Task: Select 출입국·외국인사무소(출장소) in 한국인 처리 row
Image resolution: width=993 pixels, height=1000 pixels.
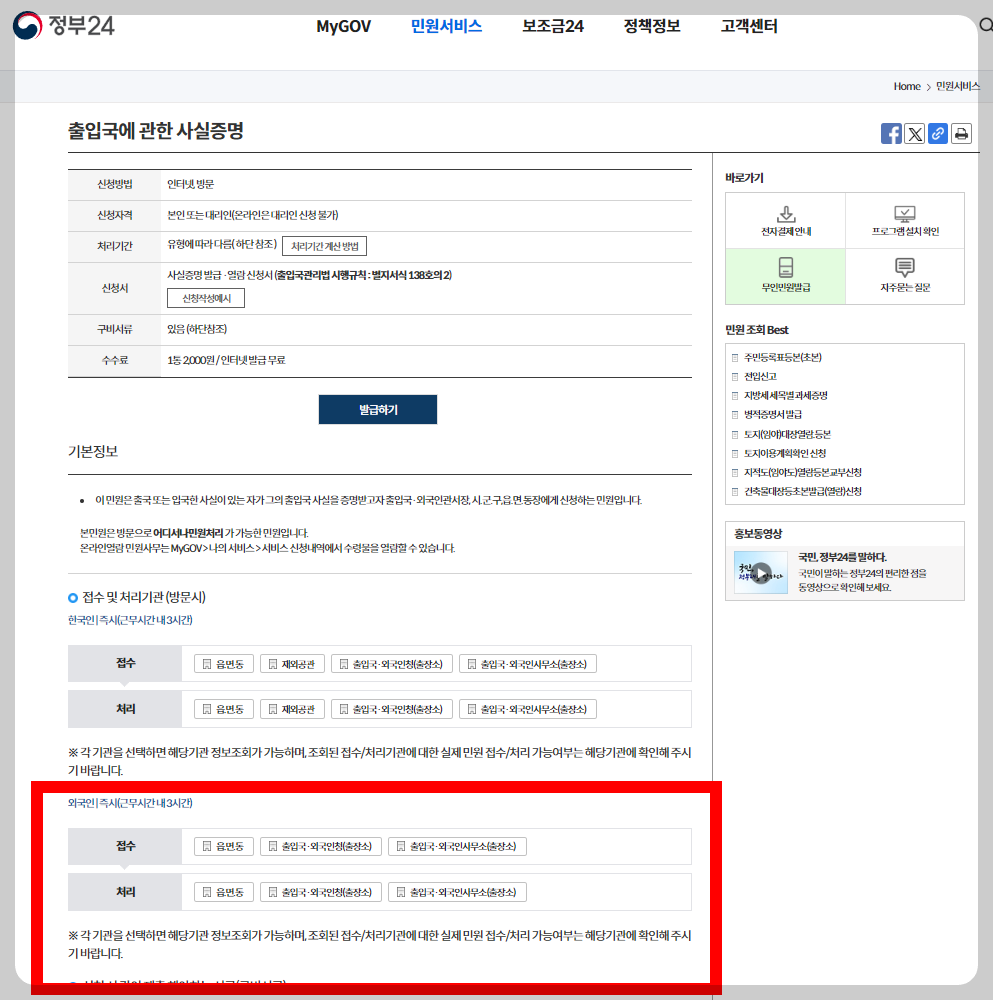Action: pyautogui.click(x=528, y=709)
